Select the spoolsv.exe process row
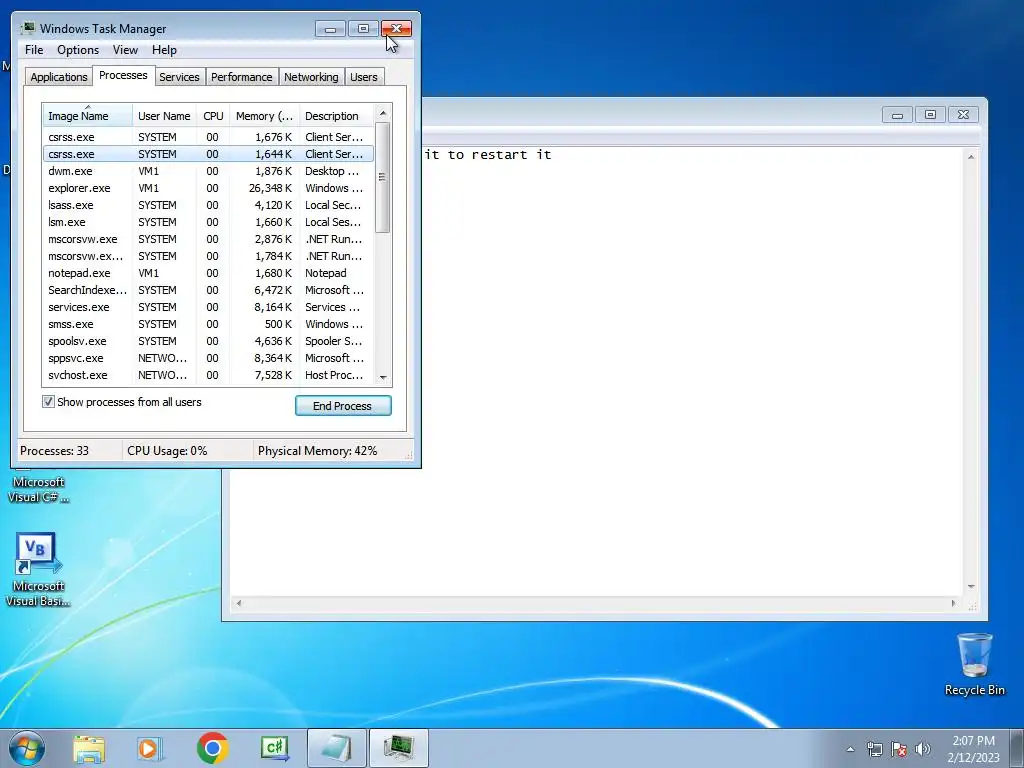 tap(208, 341)
